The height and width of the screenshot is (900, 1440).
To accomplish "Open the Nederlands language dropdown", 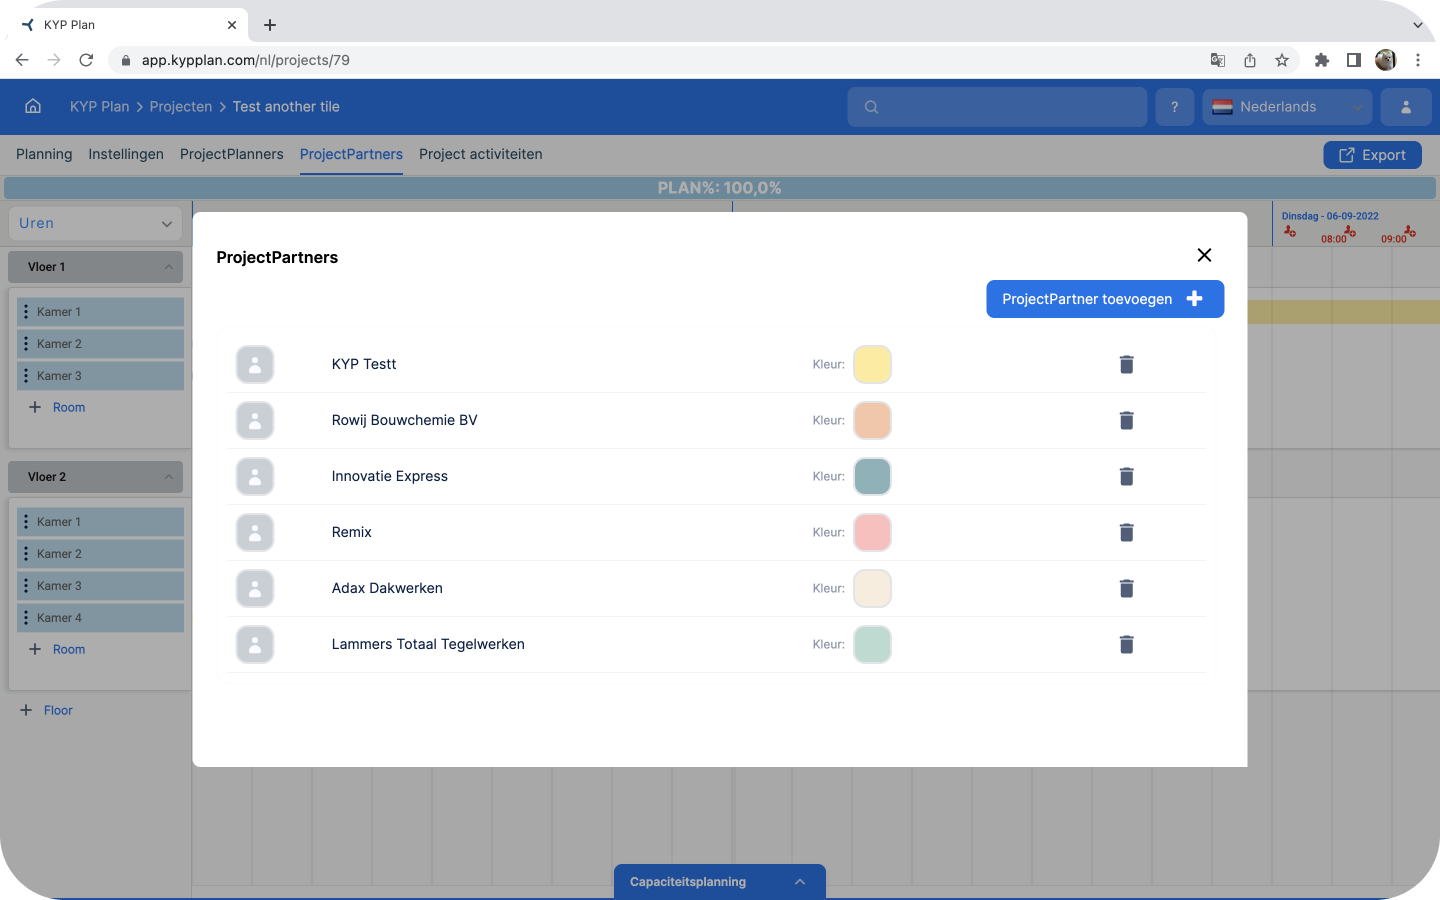I will pos(1288,107).
